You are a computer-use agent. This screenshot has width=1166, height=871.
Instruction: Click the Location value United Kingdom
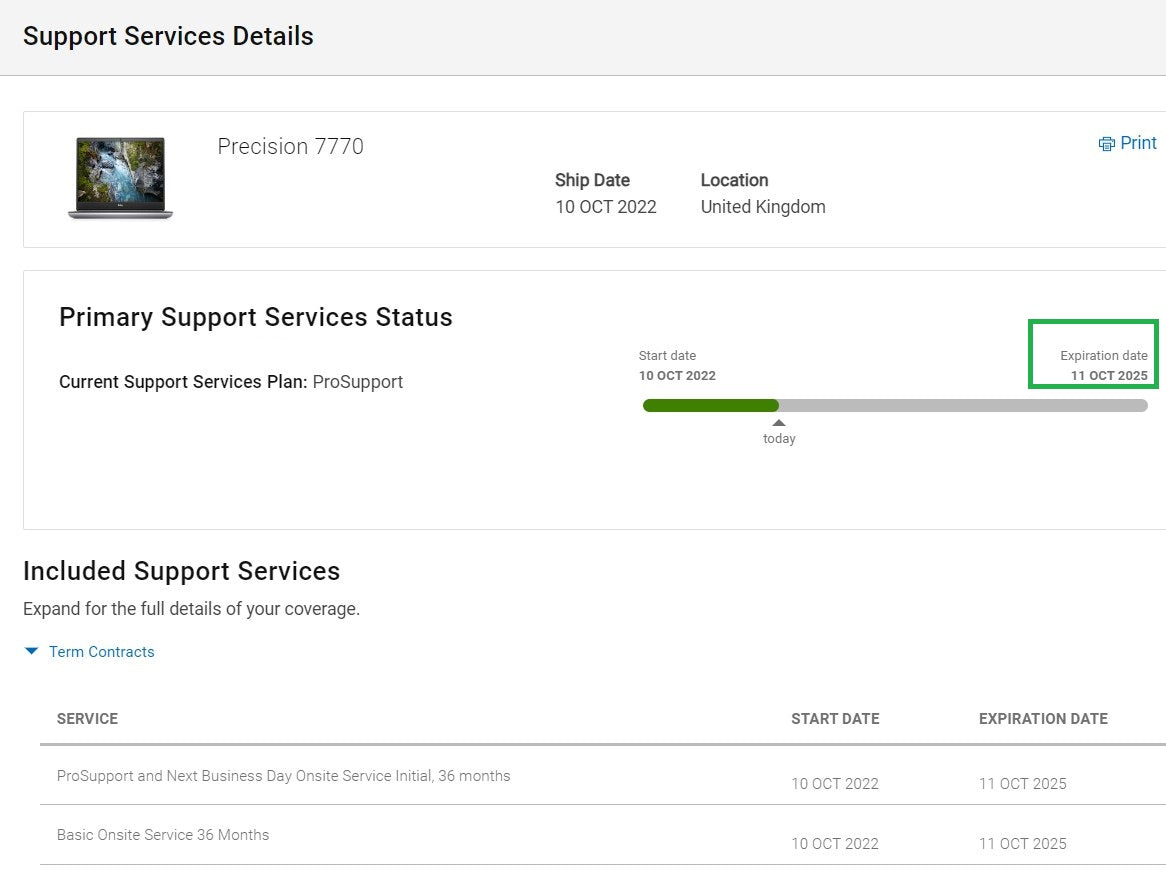[763, 207]
